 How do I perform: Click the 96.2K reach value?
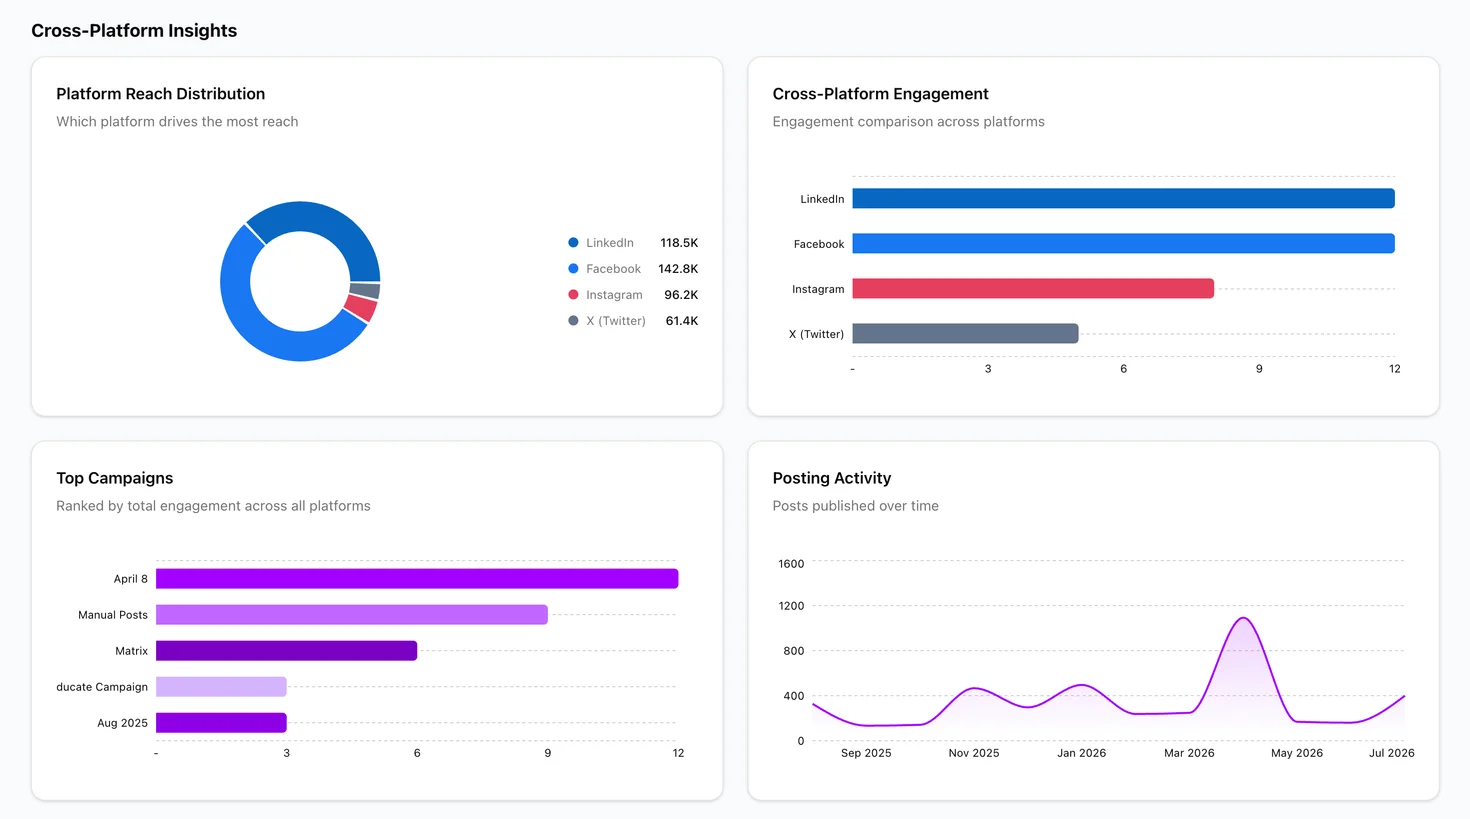681,295
